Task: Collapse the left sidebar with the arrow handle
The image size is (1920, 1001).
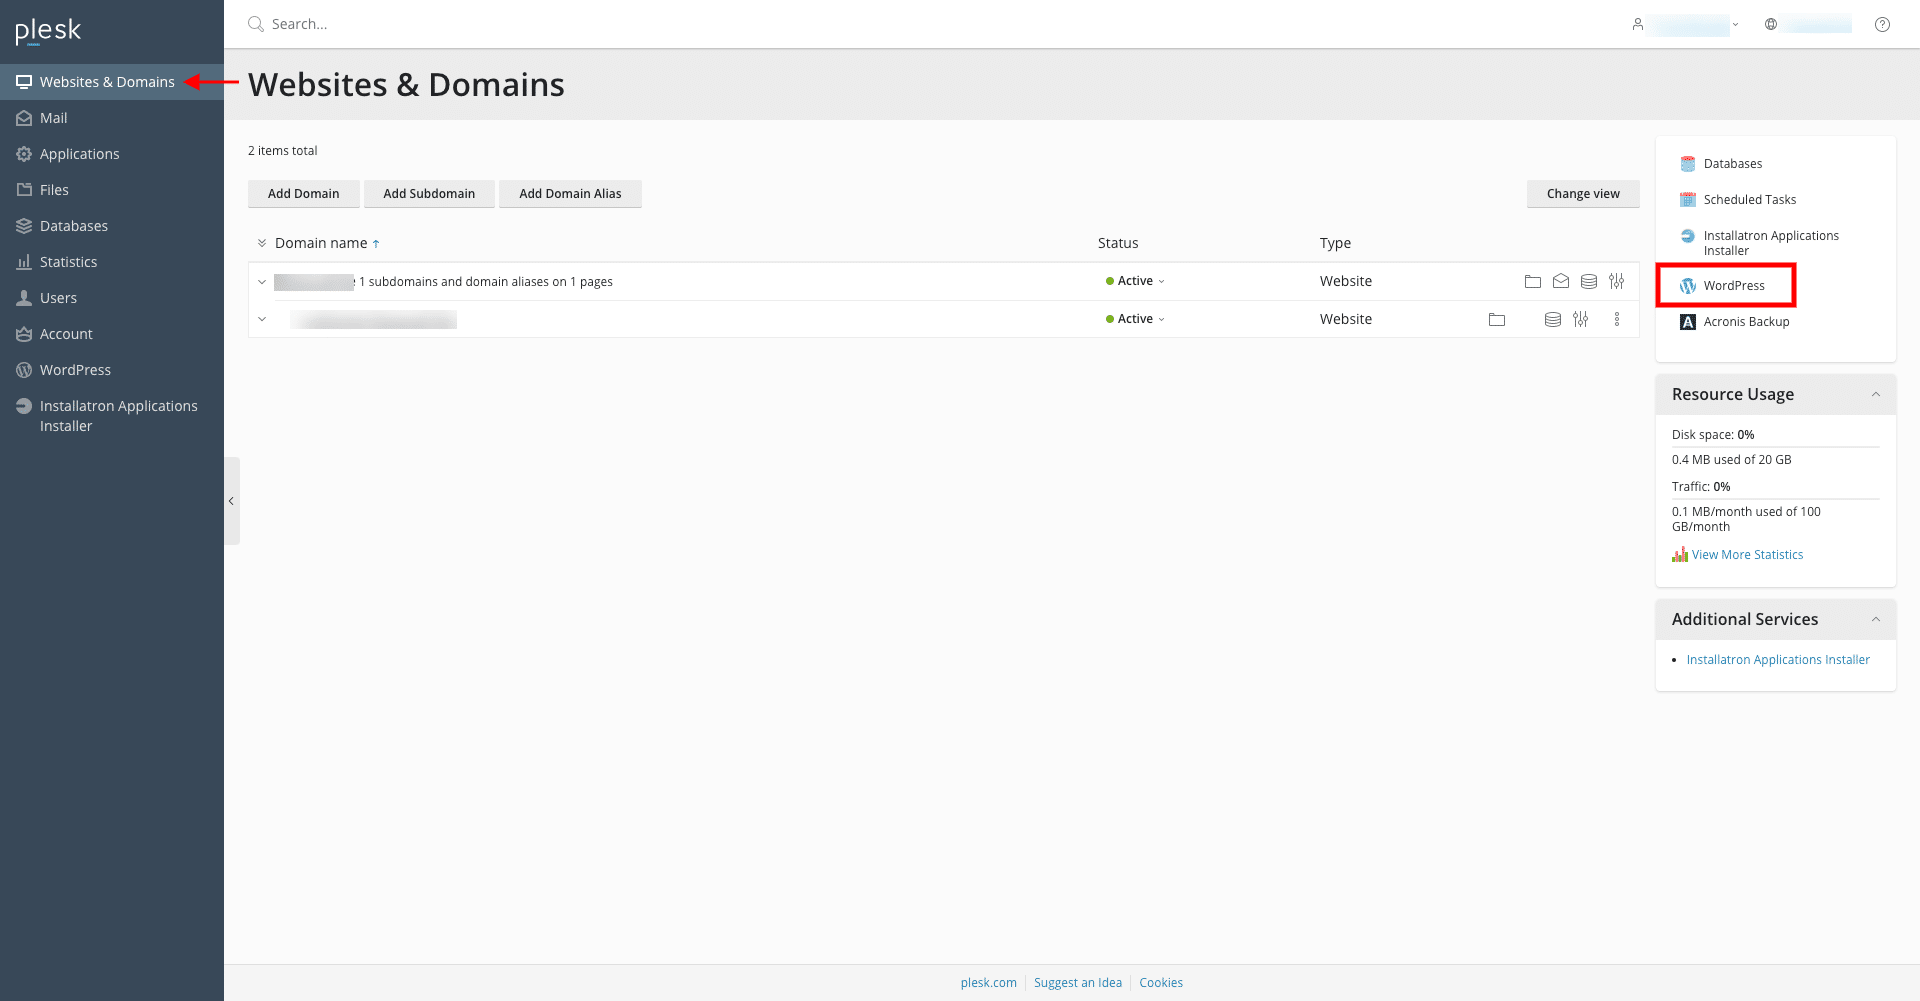Action: pyautogui.click(x=232, y=501)
